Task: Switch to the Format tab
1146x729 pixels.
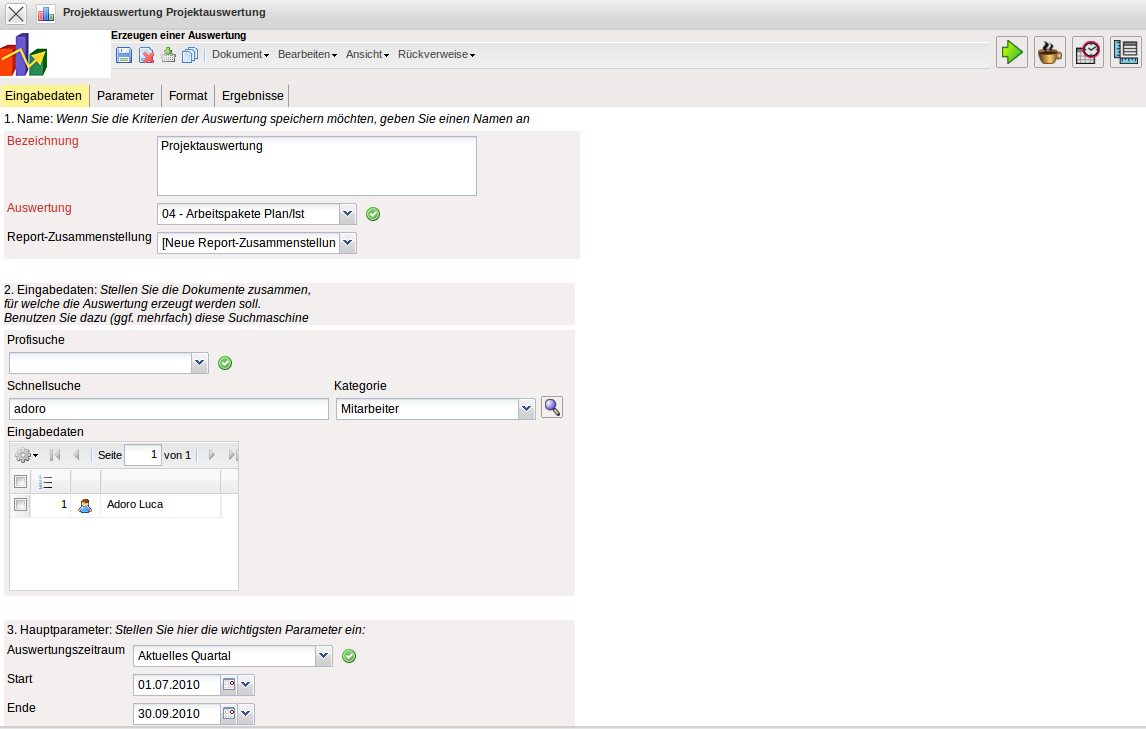Action: click(188, 96)
